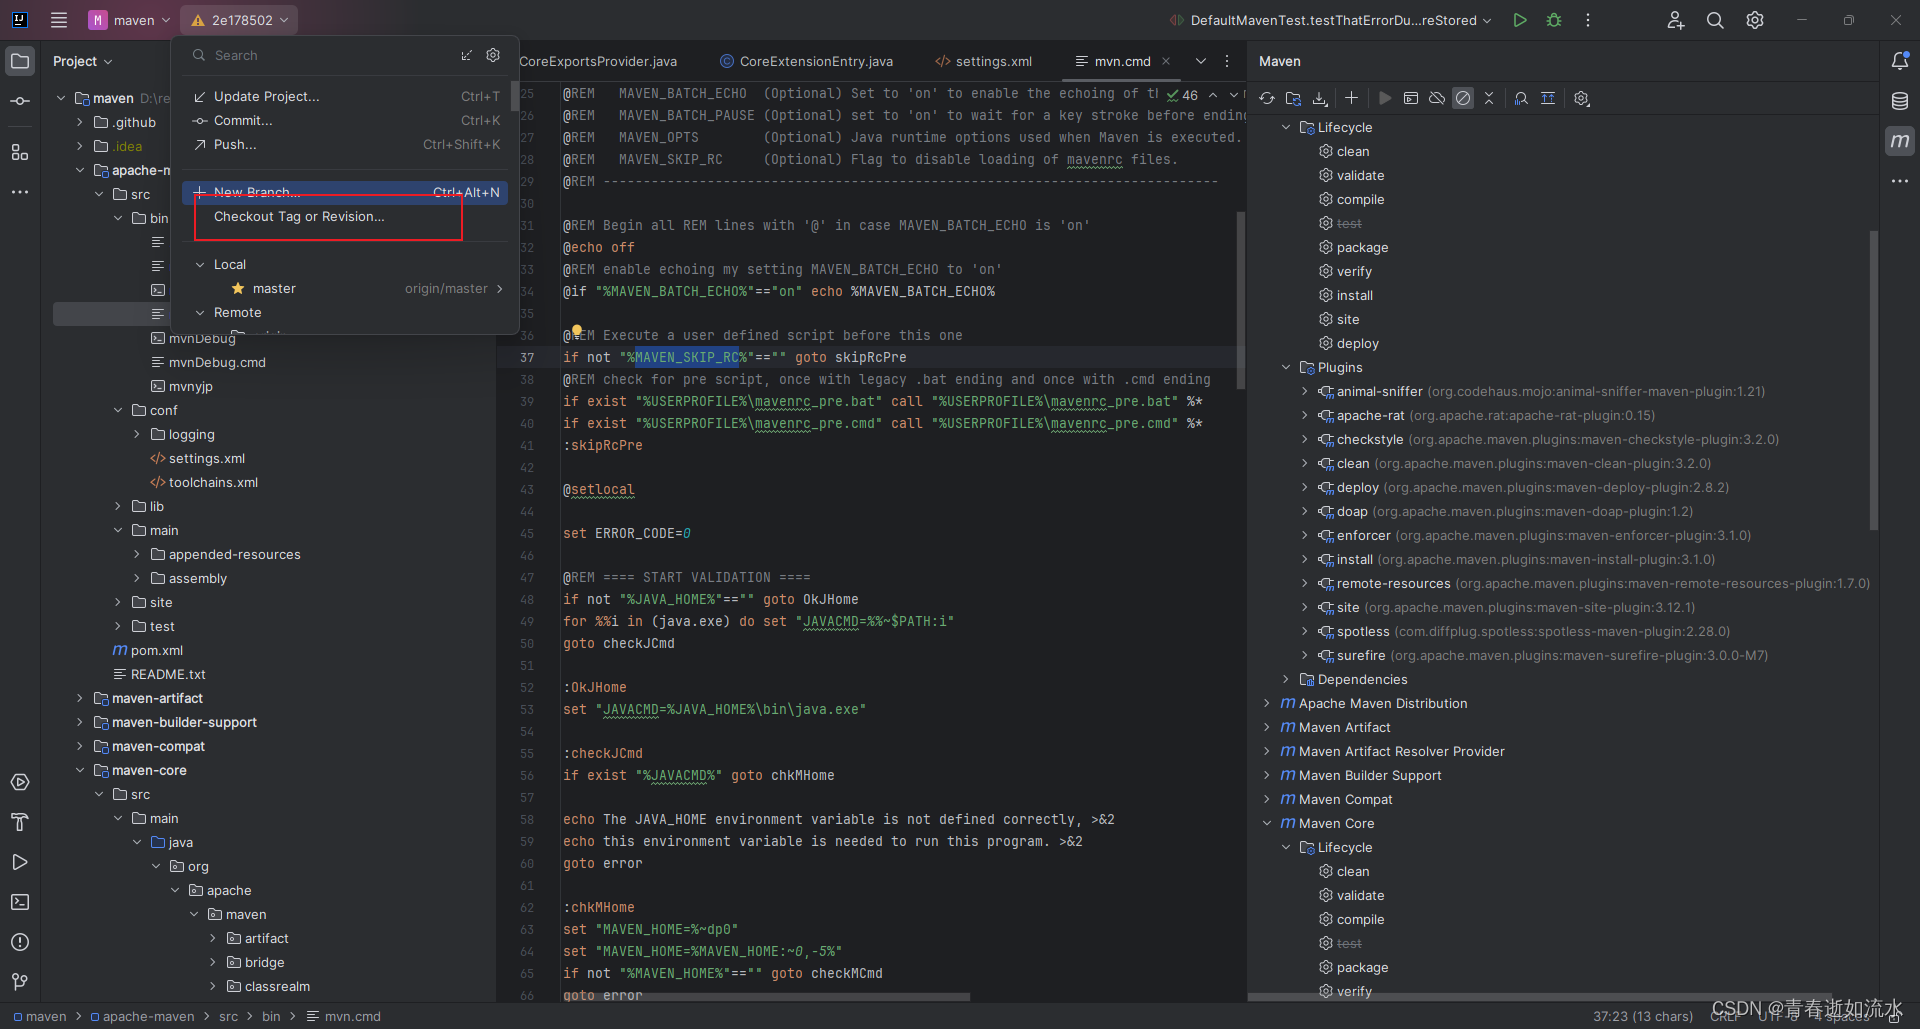Download sources and documentation in Maven toolbar
Viewport: 1920px width, 1029px height.
tap(1320, 98)
